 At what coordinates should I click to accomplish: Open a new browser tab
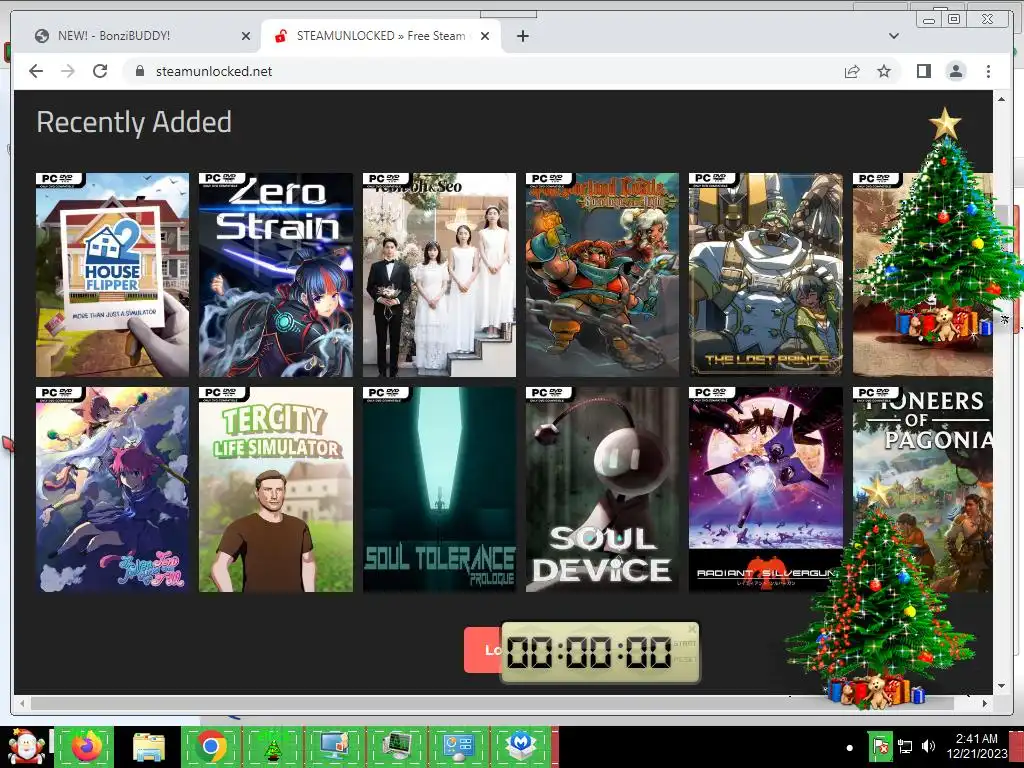pyautogui.click(x=522, y=36)
